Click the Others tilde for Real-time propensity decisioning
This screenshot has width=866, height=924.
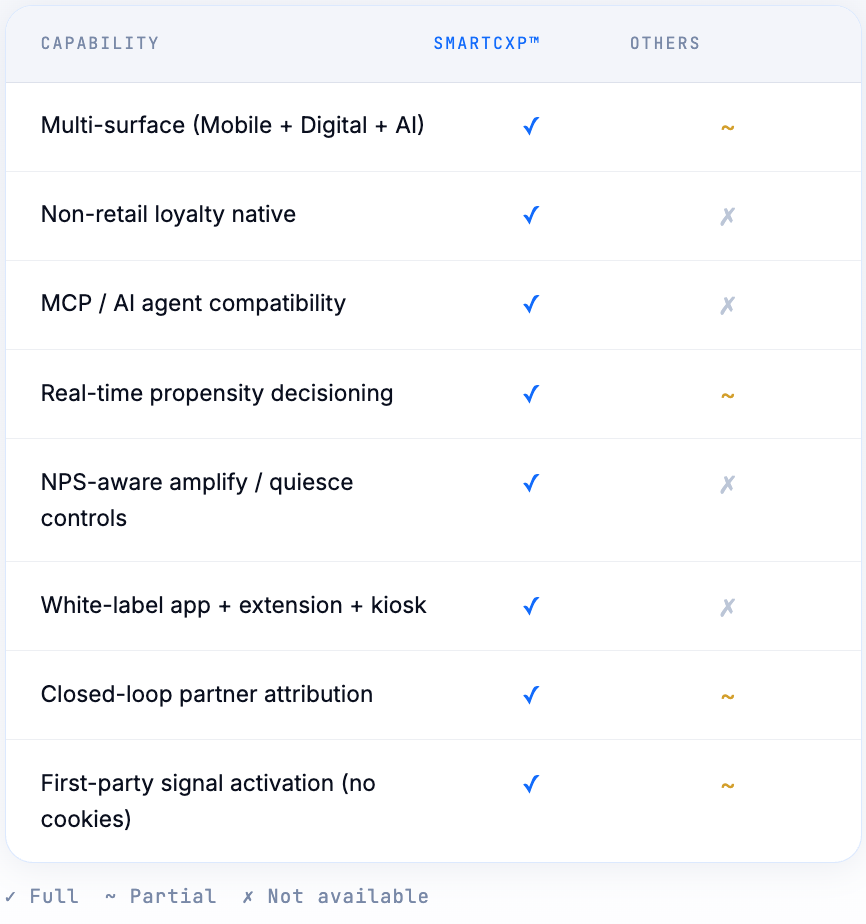point(728,395)
